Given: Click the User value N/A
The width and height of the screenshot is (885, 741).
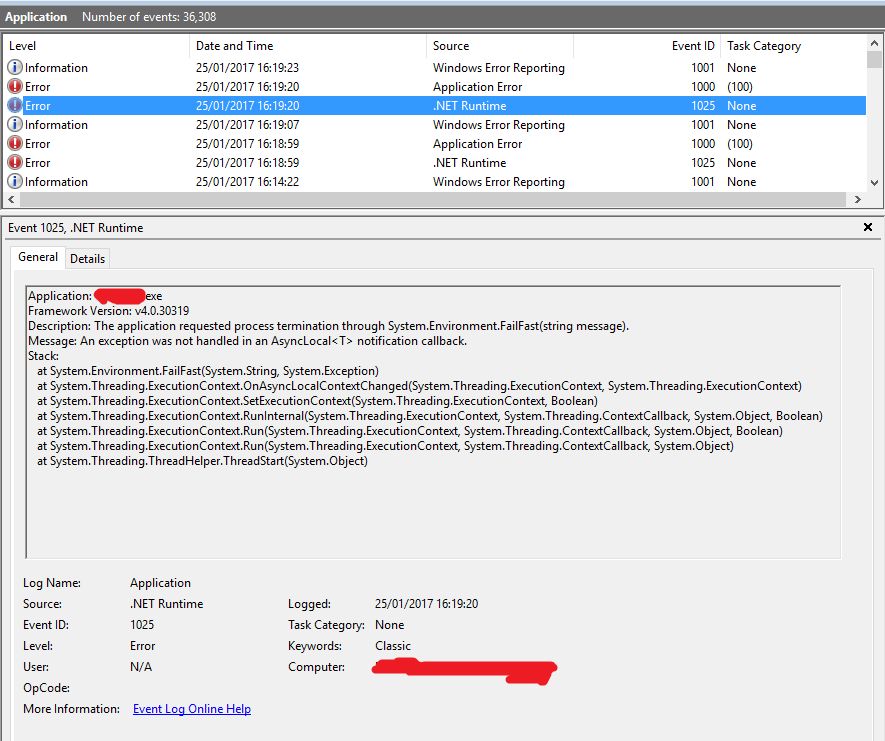Looking at the screenshot, I should coord(141,667).
